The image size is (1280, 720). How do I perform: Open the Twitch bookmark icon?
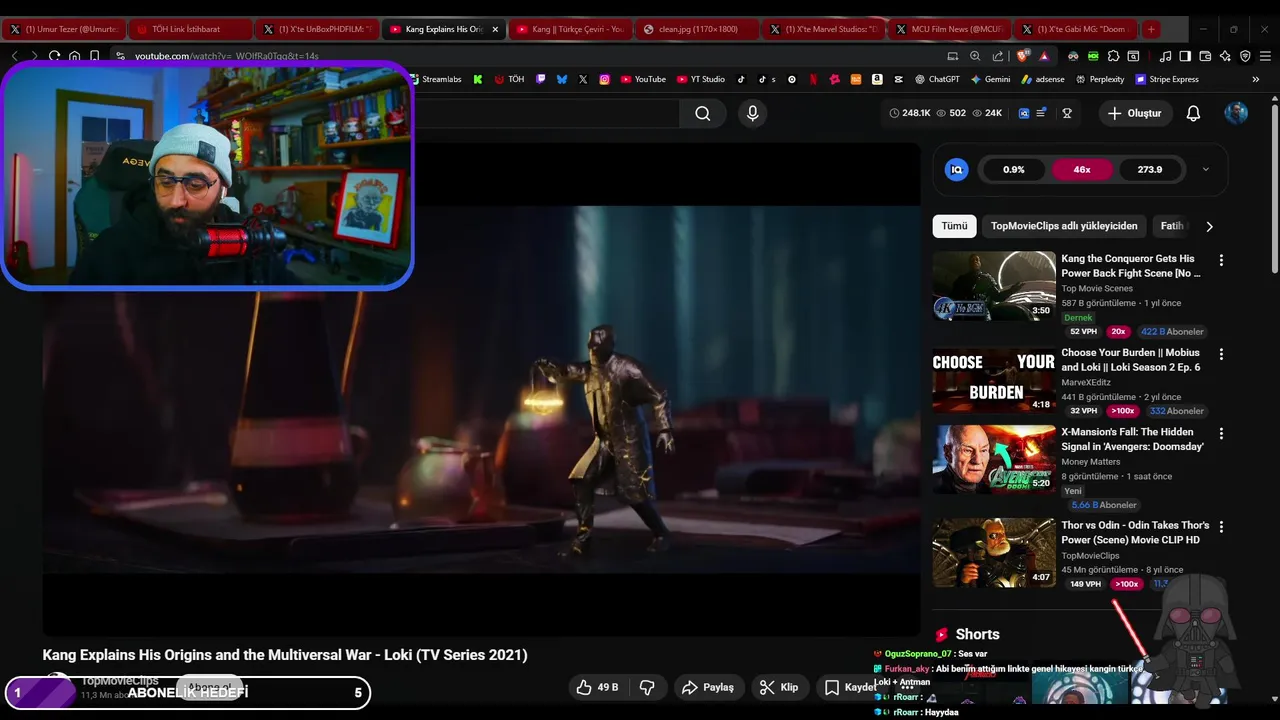point(540,79)
